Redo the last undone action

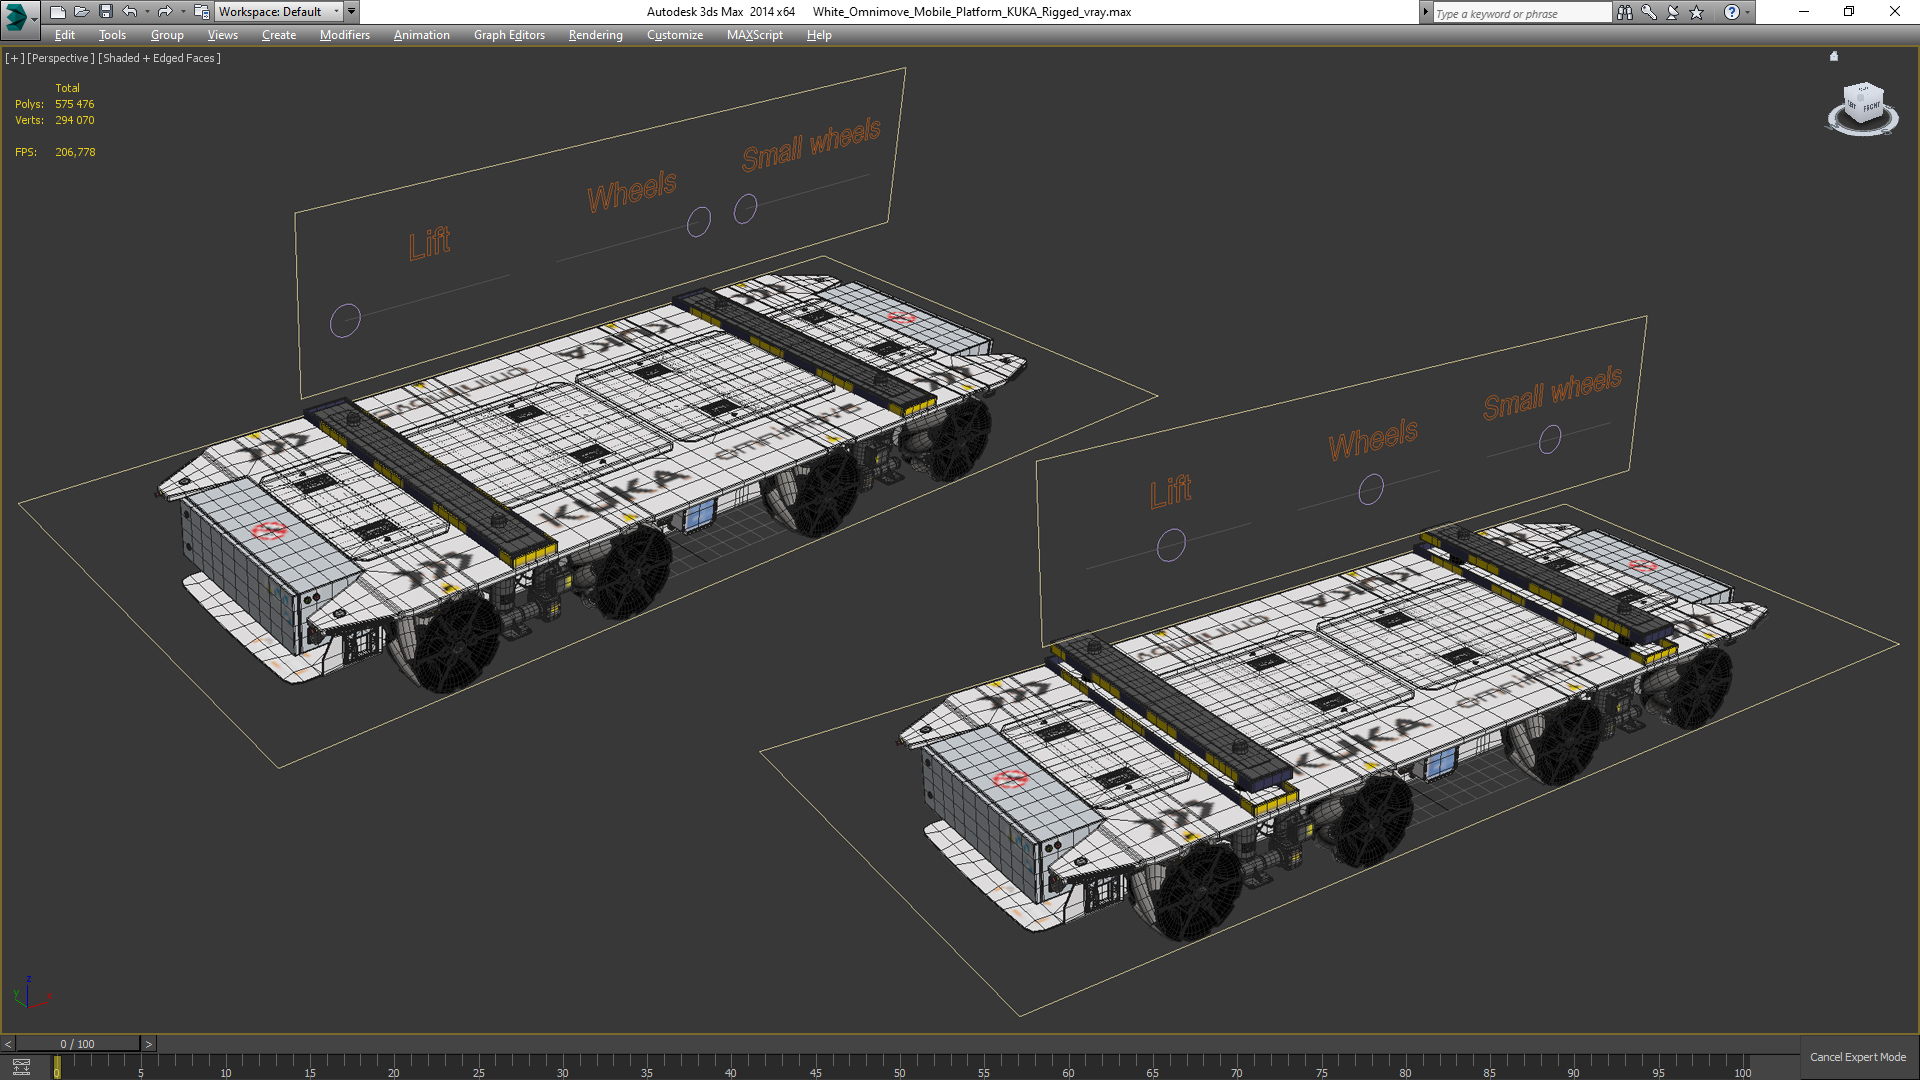(165, 12)
